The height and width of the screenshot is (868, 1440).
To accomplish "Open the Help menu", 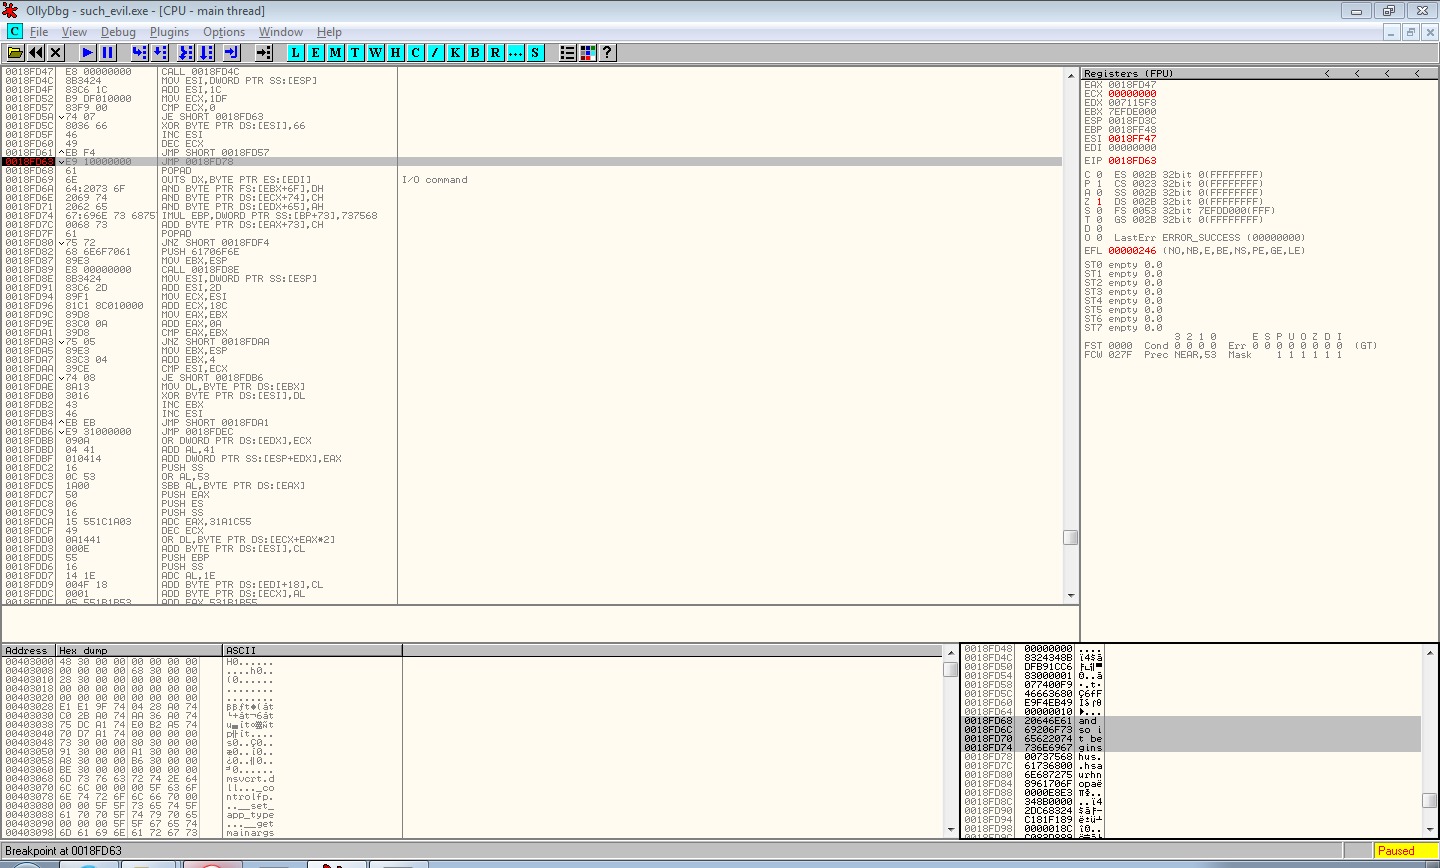I will point(329,32).
